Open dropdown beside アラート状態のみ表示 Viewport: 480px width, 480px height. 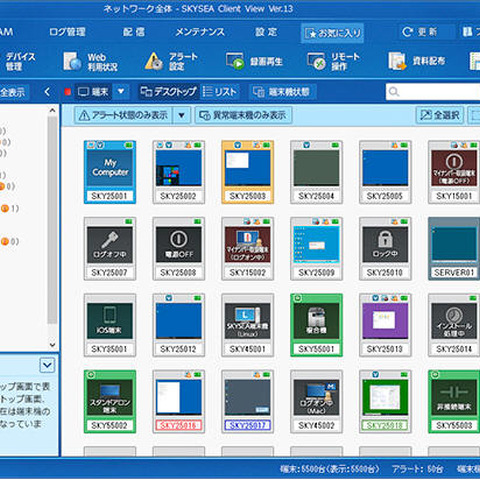(x=181, y=115)
